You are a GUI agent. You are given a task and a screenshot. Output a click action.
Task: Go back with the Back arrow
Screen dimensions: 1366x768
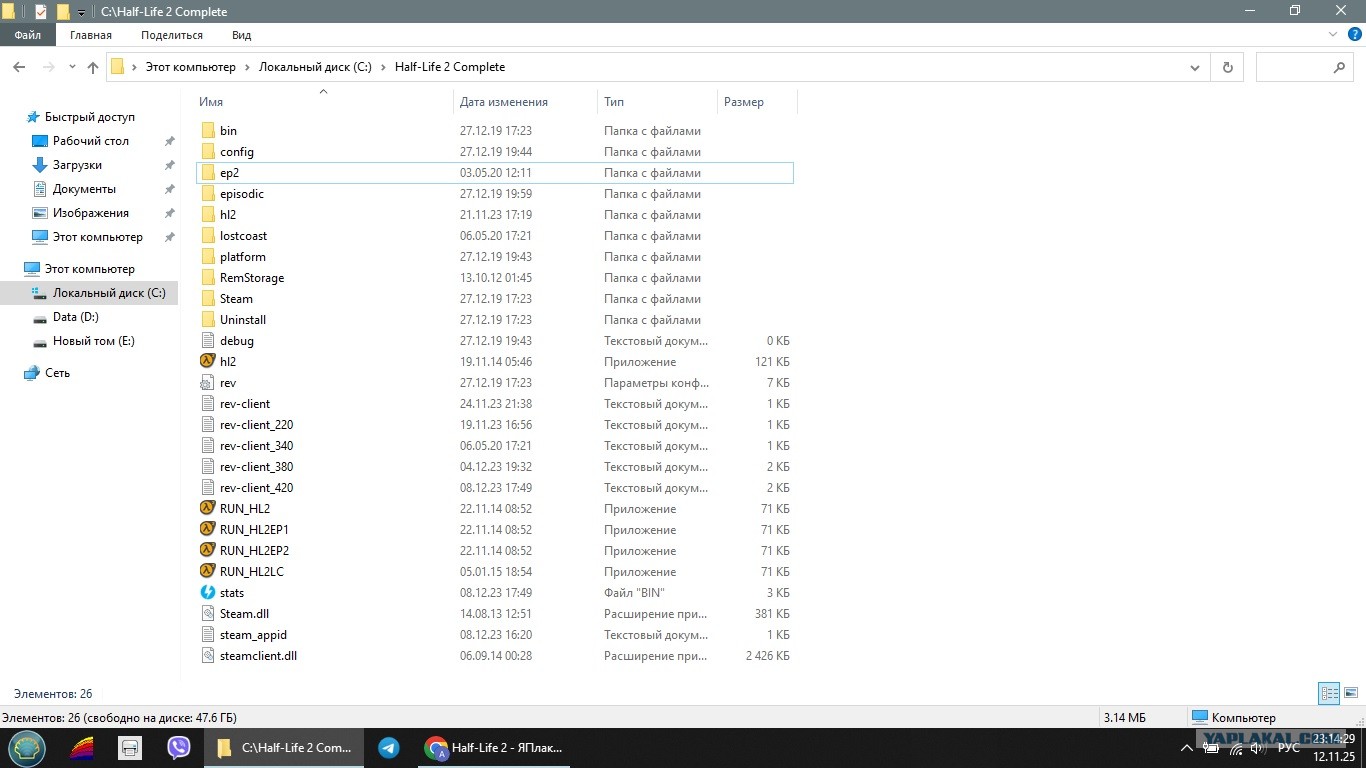tap(18, 67)
